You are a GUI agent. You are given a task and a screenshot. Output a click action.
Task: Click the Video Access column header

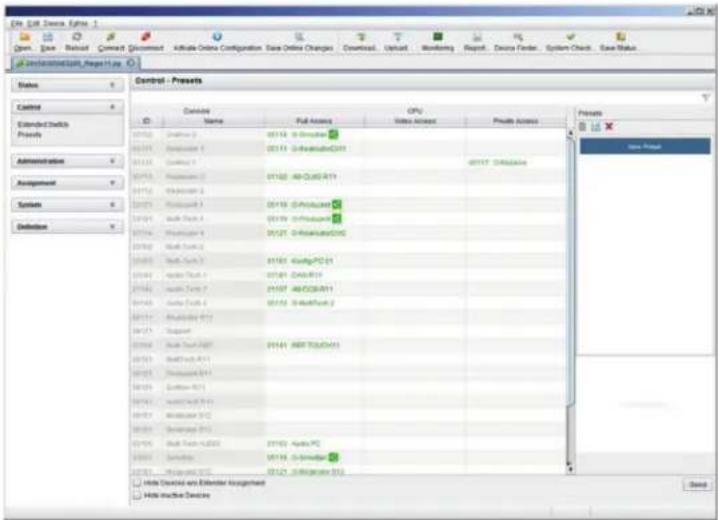pos(415,121)
